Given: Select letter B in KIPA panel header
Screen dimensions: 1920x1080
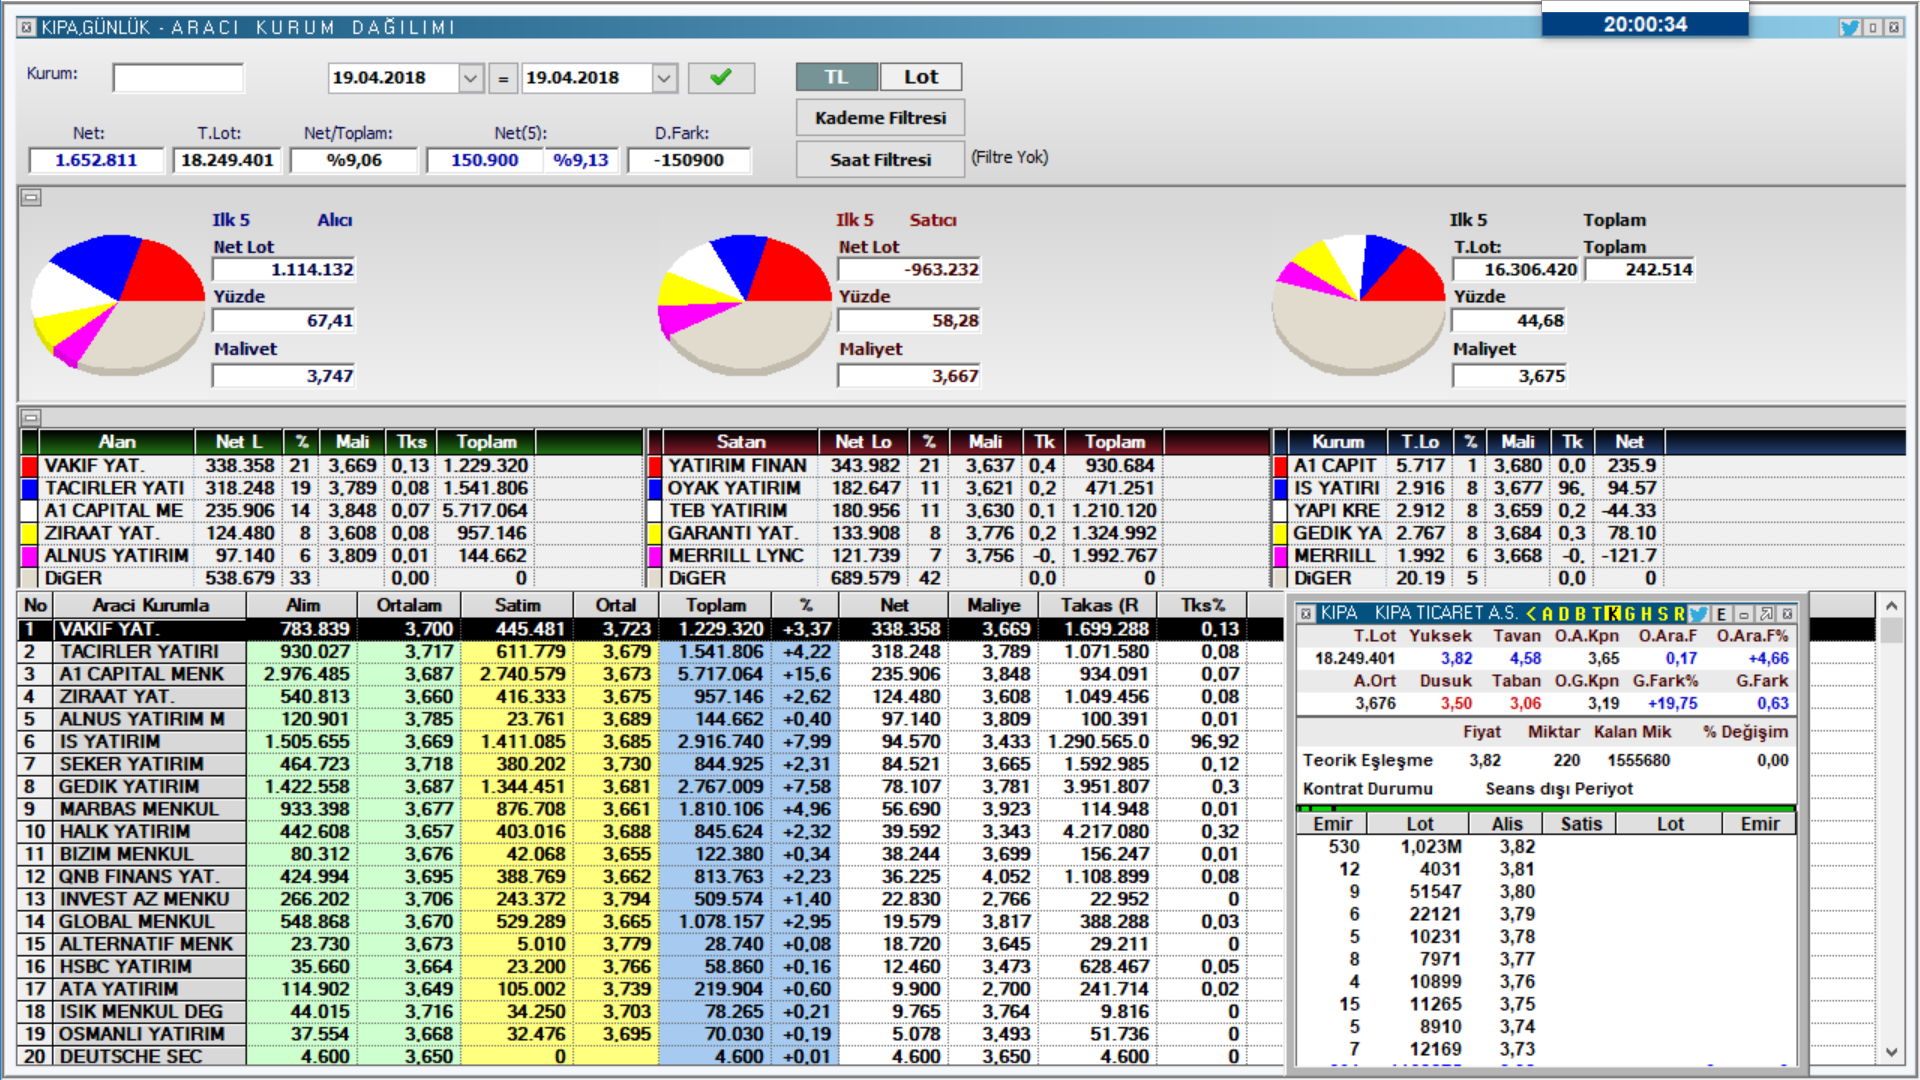Looking at the screenshot, I should (x=1580, y=613).
